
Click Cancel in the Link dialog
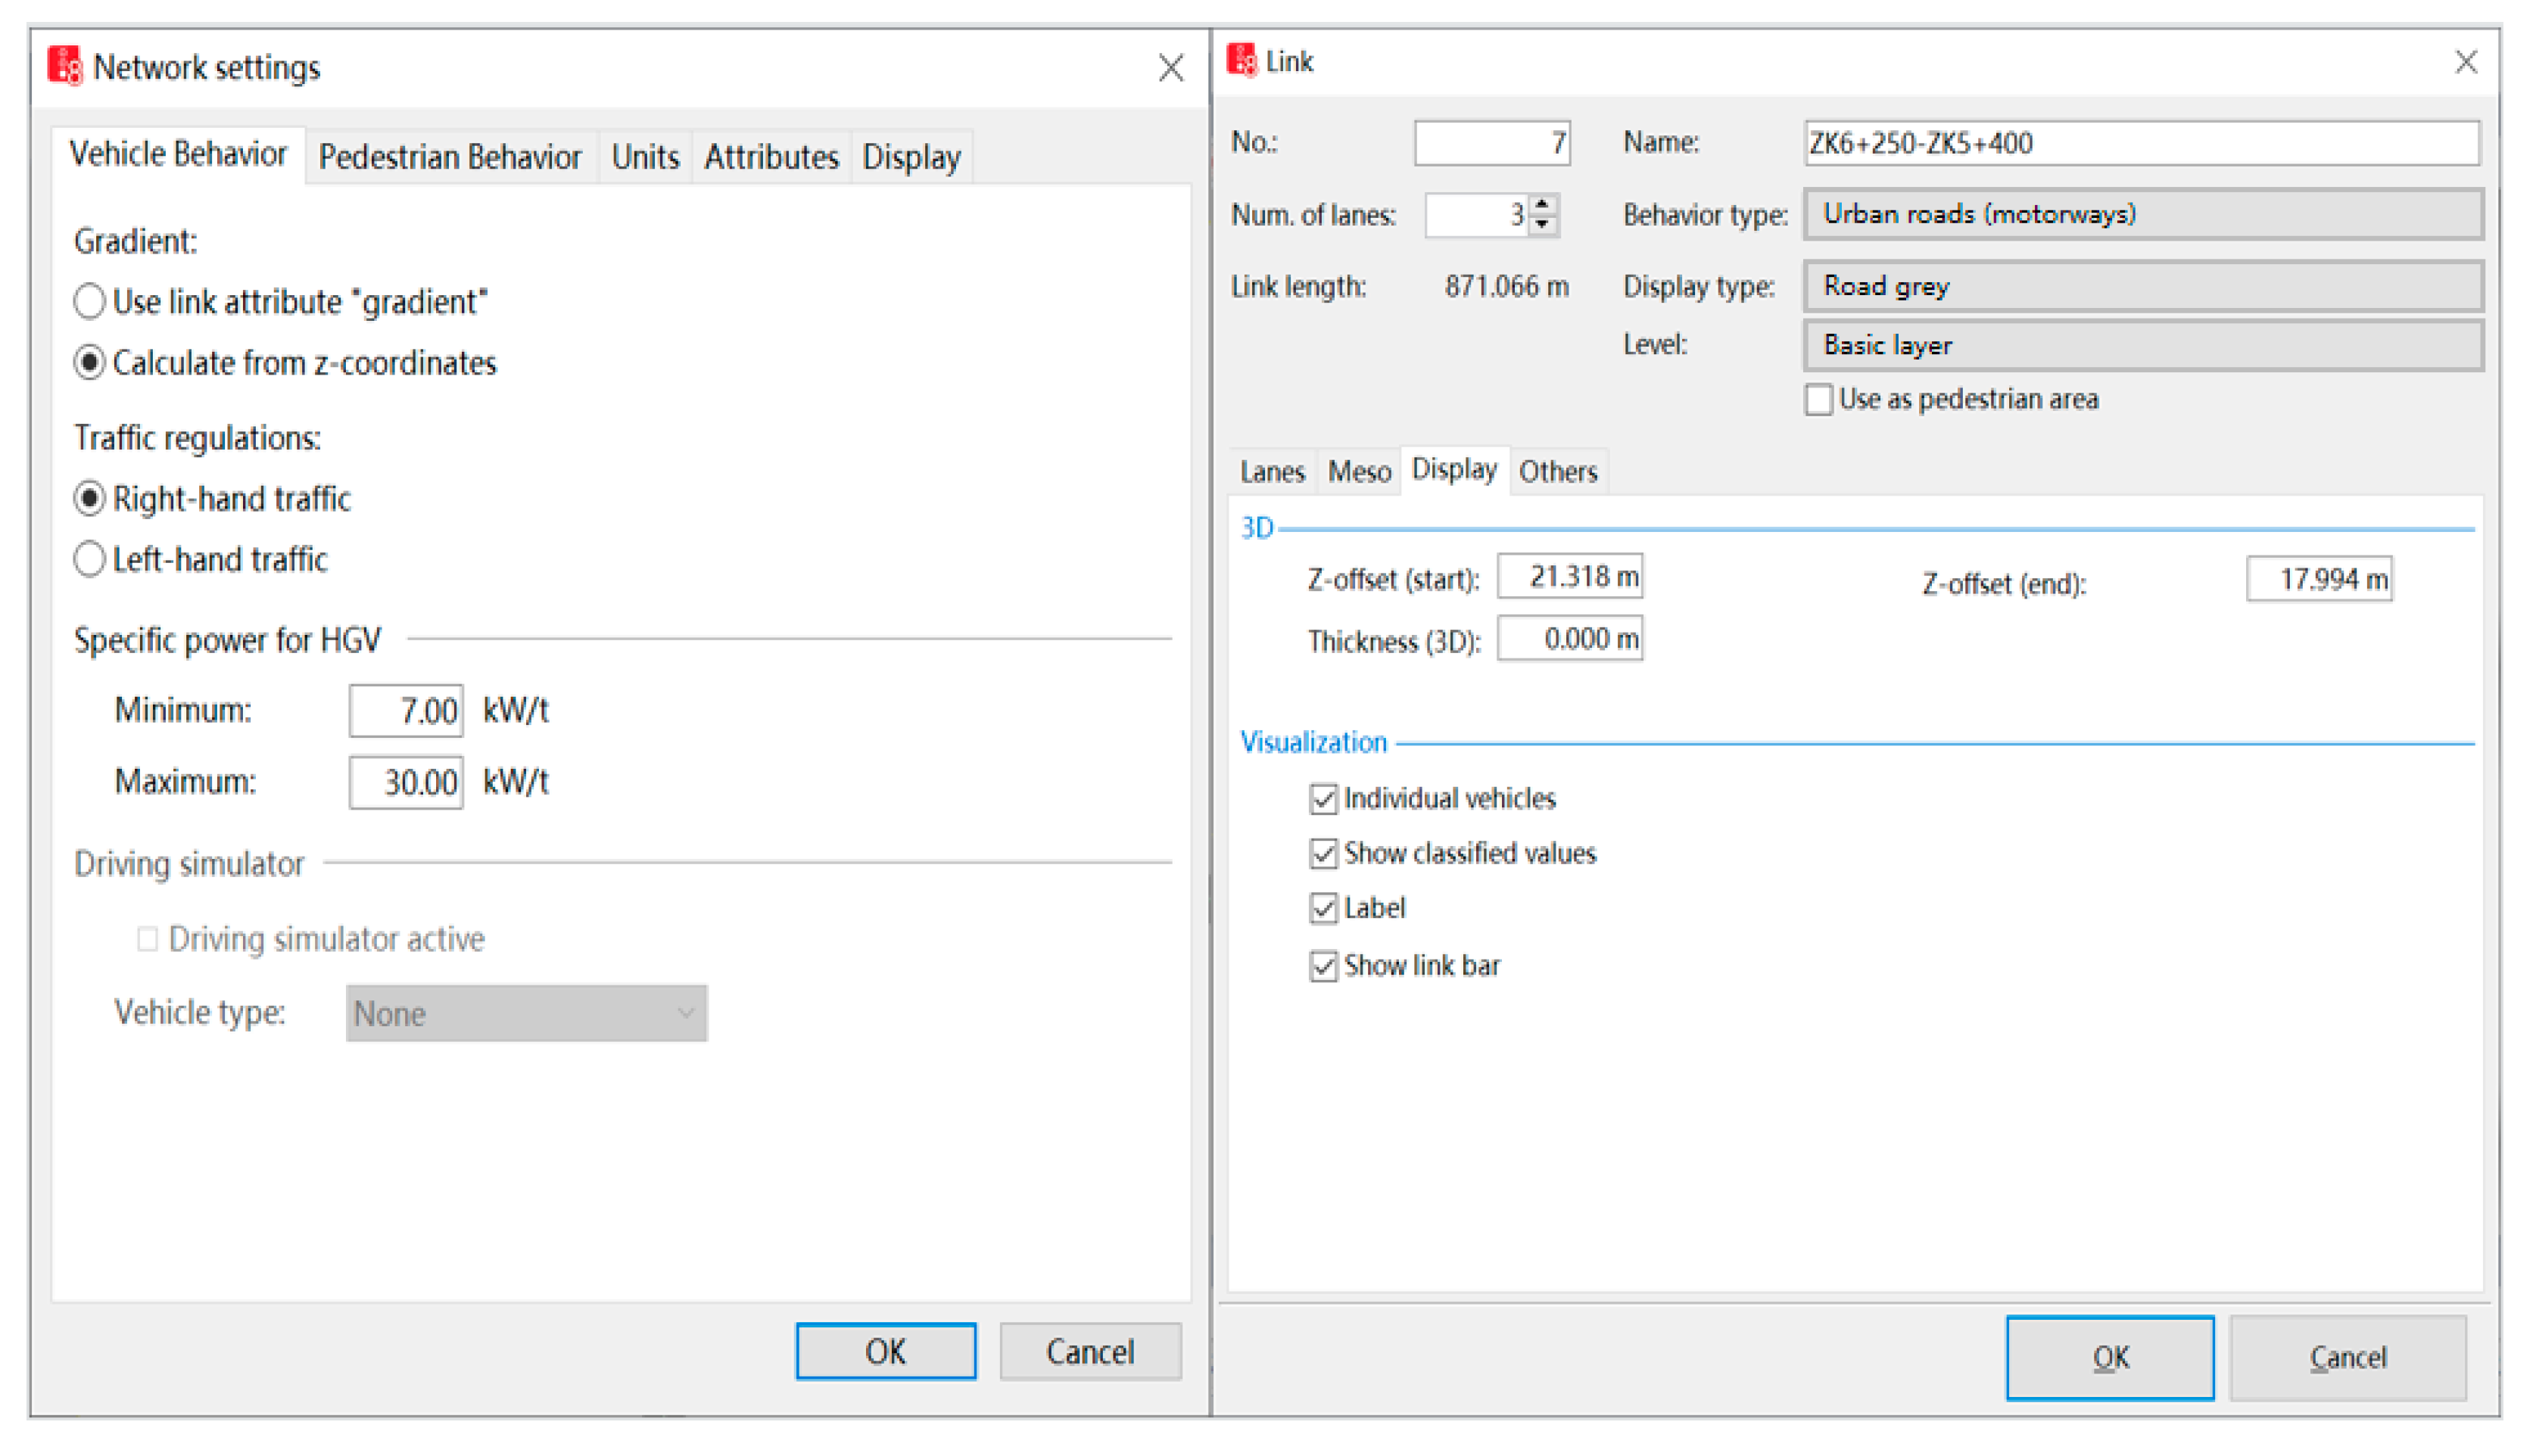pos(2347,1357)
